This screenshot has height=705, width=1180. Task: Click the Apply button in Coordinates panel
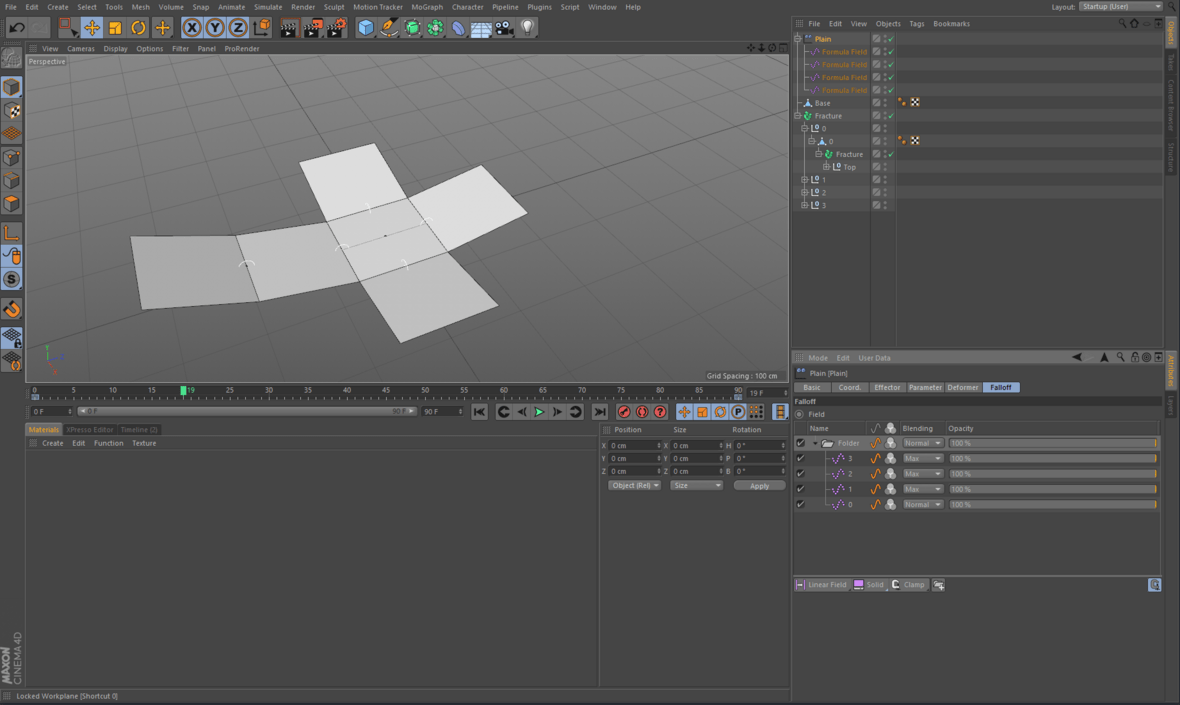759,485
